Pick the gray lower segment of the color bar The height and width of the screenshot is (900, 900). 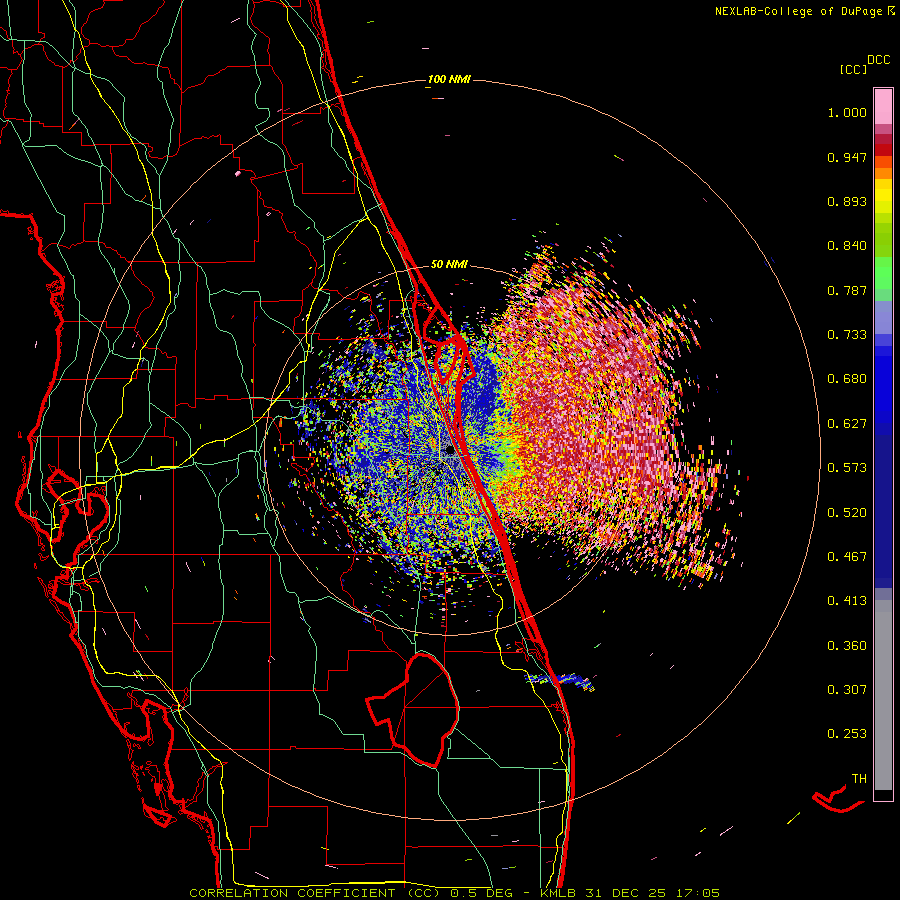[883, 695]
